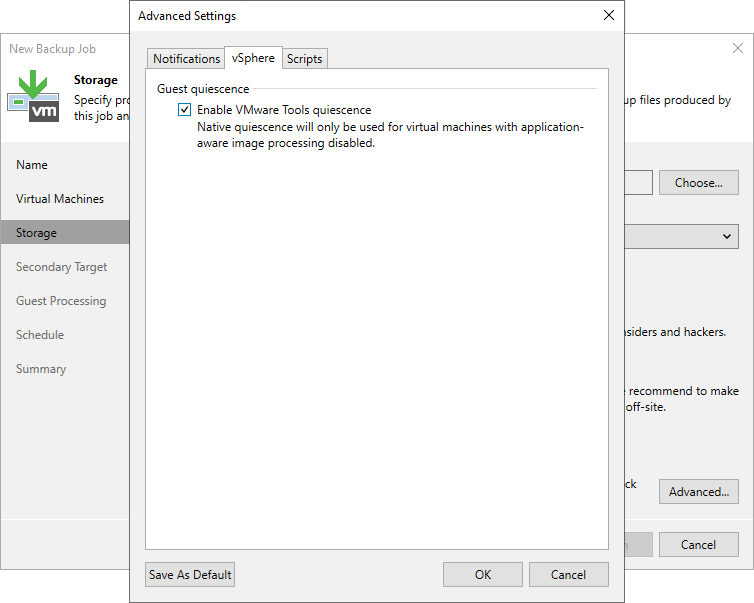Go to Virtual Machines wizard step
Viewport: 754px width, 603px height.
(x=60, y=199)
